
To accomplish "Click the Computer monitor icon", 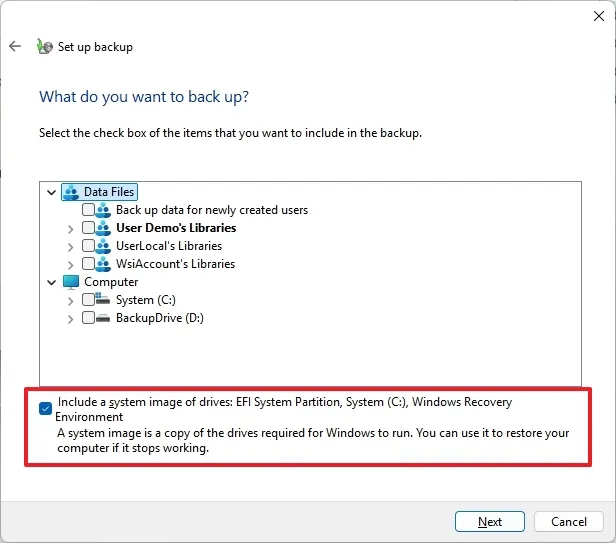I will click(x=71, y=282).
